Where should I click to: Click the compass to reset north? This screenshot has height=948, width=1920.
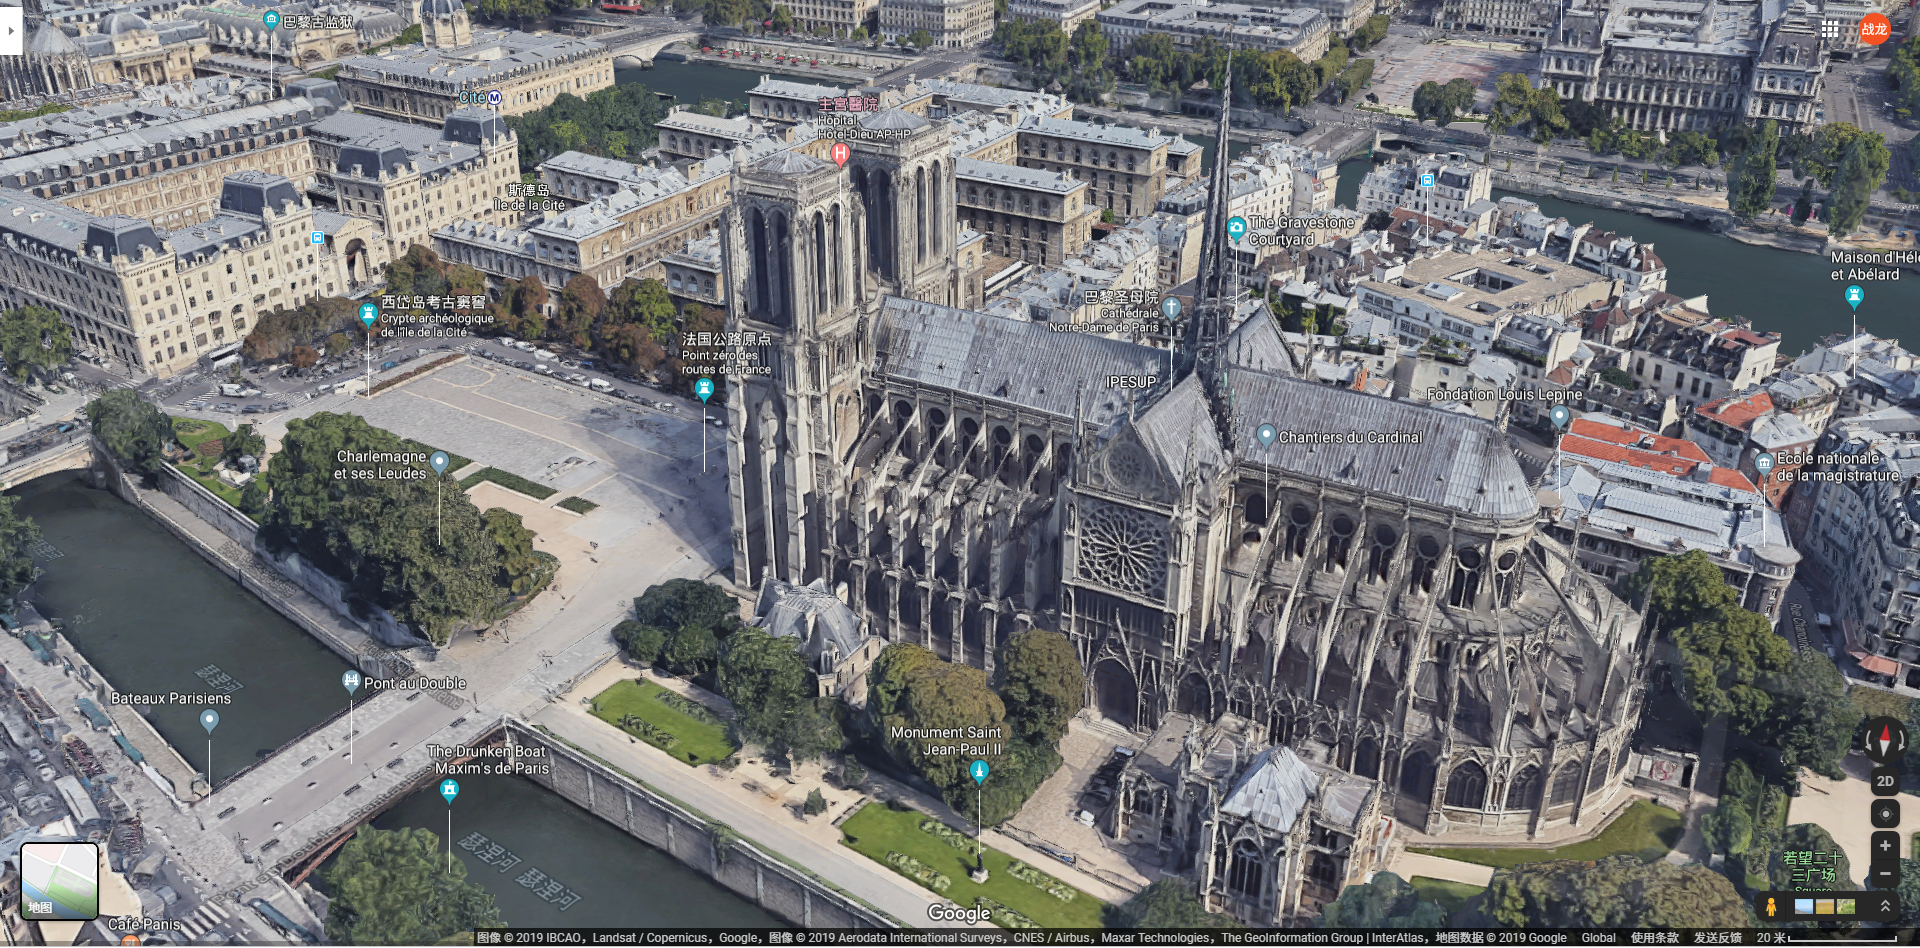tap(1885, 741)
